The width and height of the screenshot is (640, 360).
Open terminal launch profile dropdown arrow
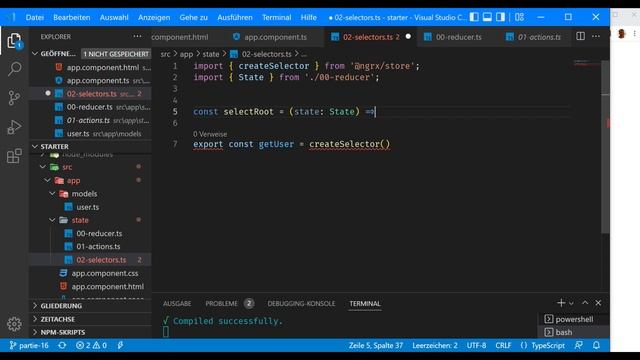pos(571,303)
